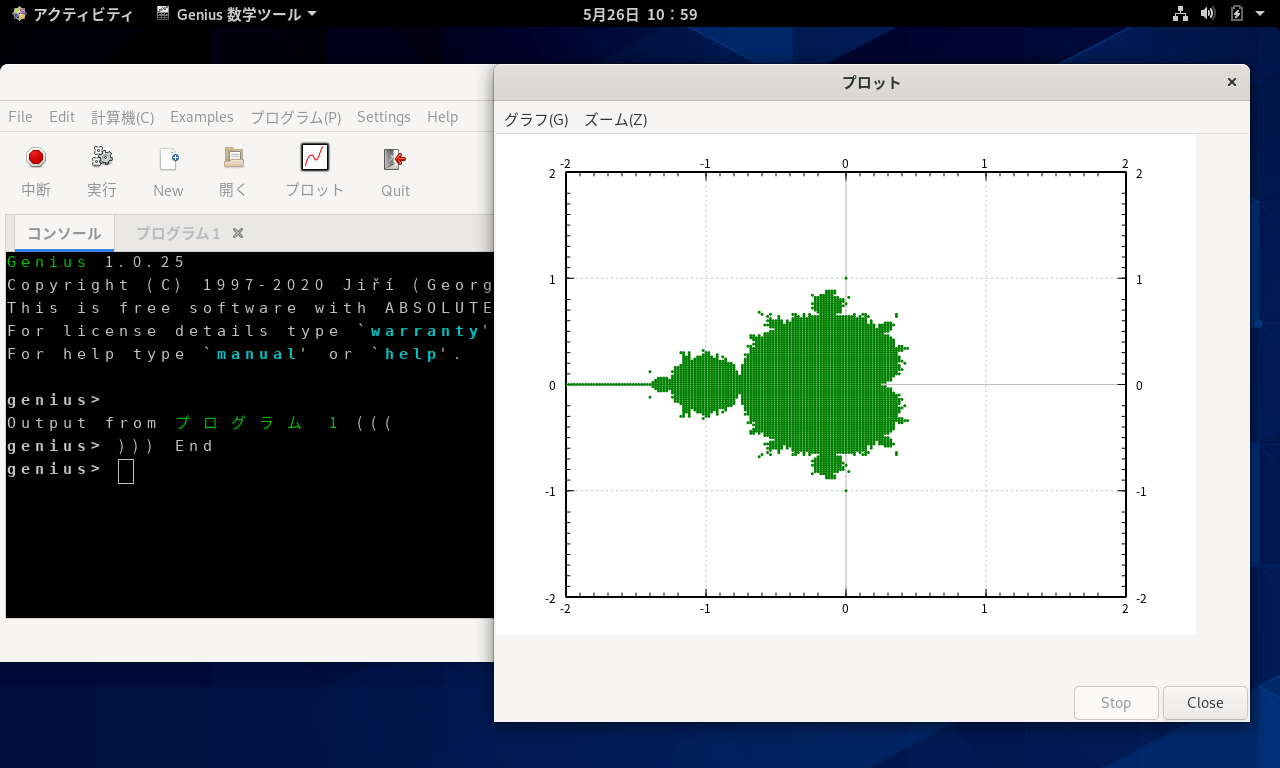Open the Help menu
The width and height of the screenshot is (1280, 768).
point(442,117)
